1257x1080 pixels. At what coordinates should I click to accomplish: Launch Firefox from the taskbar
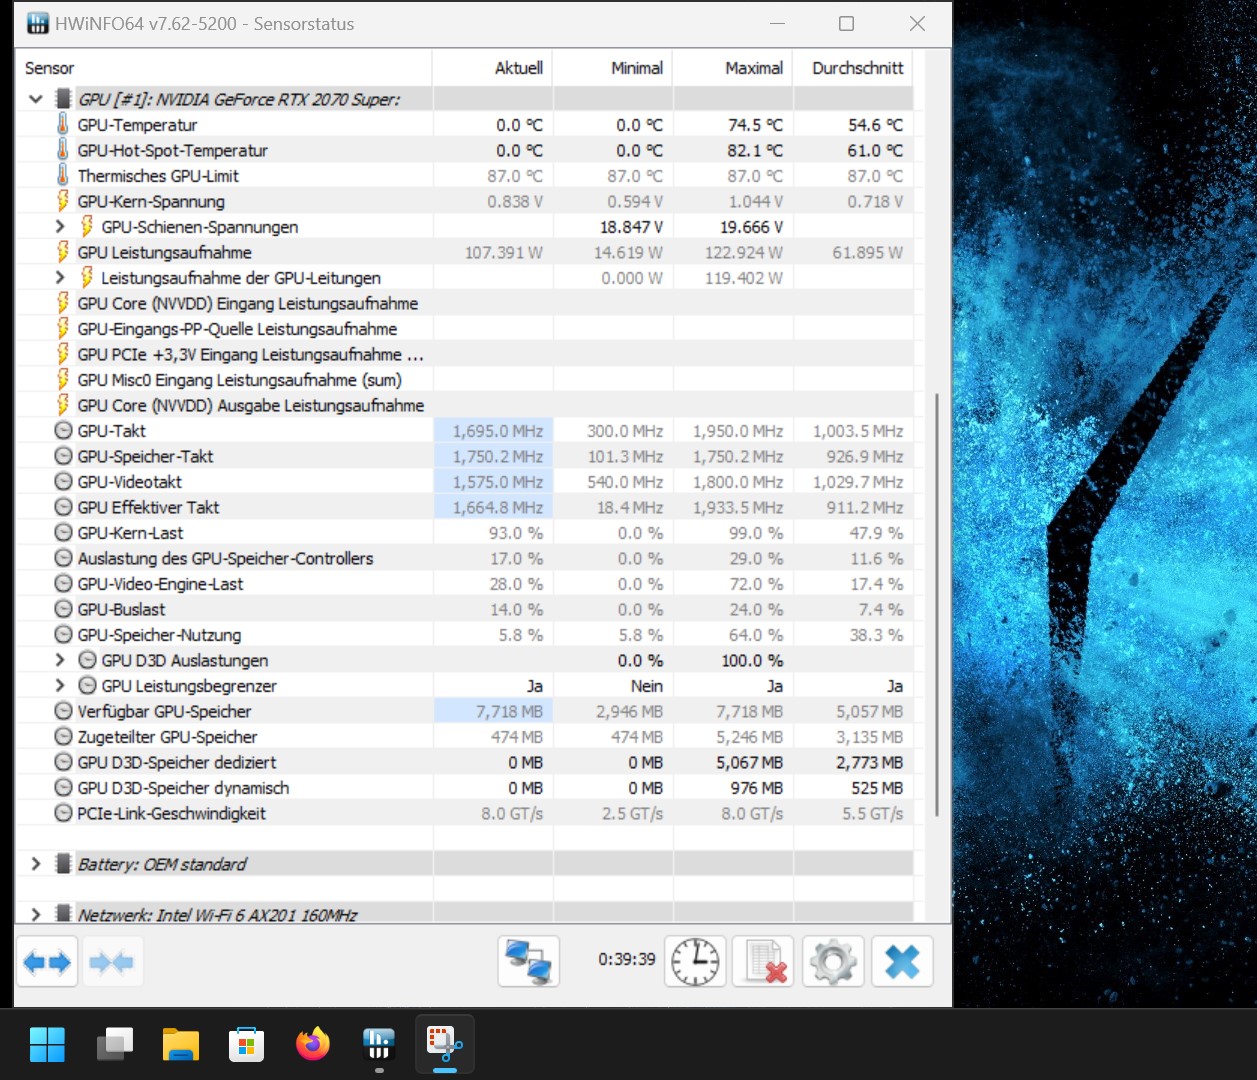point(313,1045)
